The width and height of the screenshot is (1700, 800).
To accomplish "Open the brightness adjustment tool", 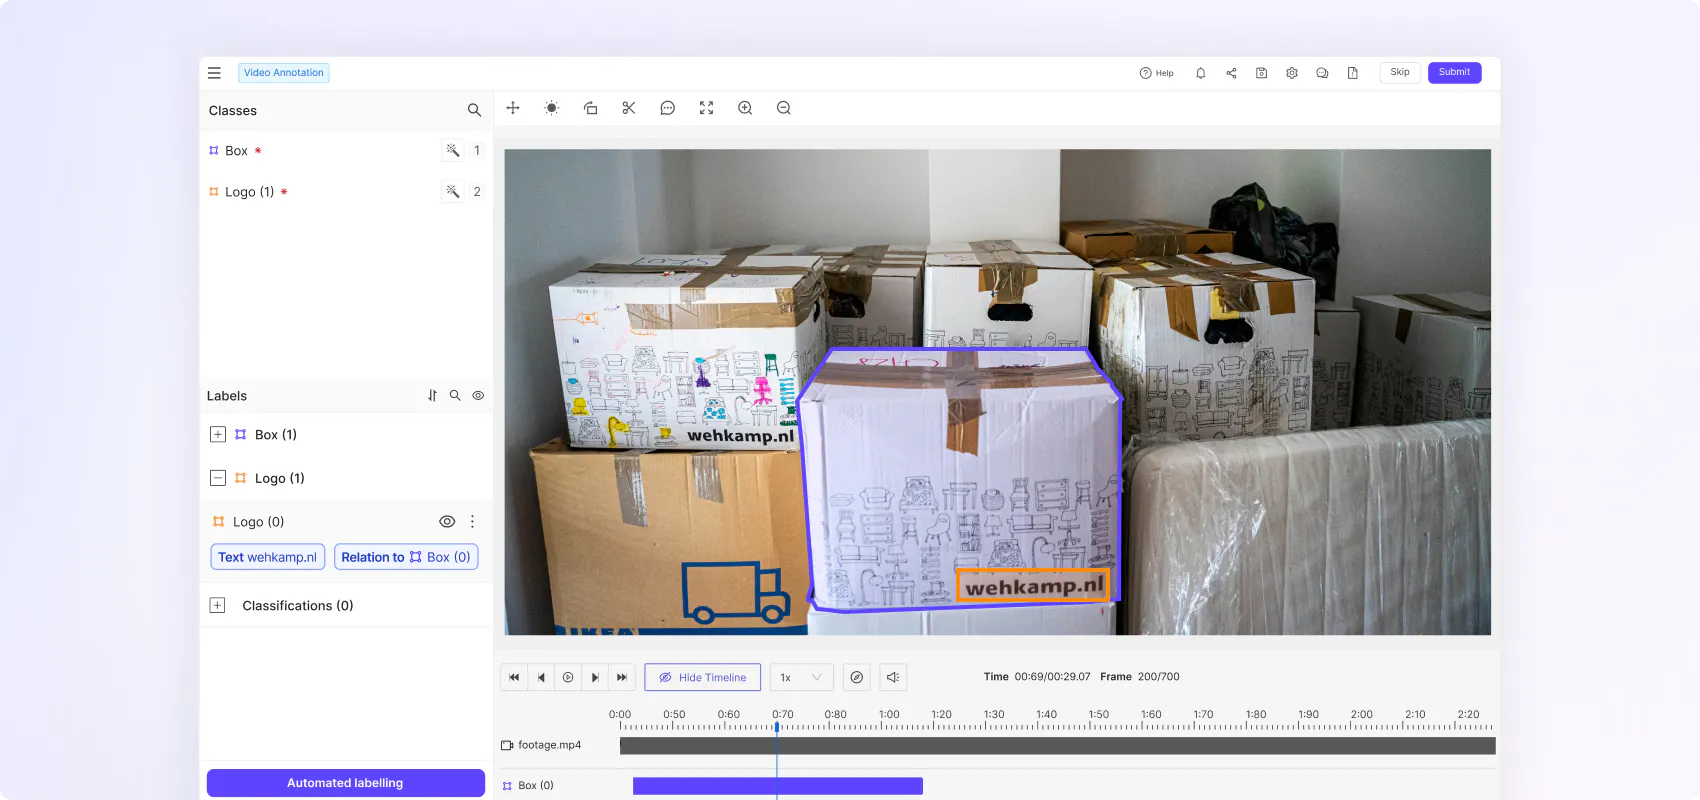I will click(x=552, y=108).
